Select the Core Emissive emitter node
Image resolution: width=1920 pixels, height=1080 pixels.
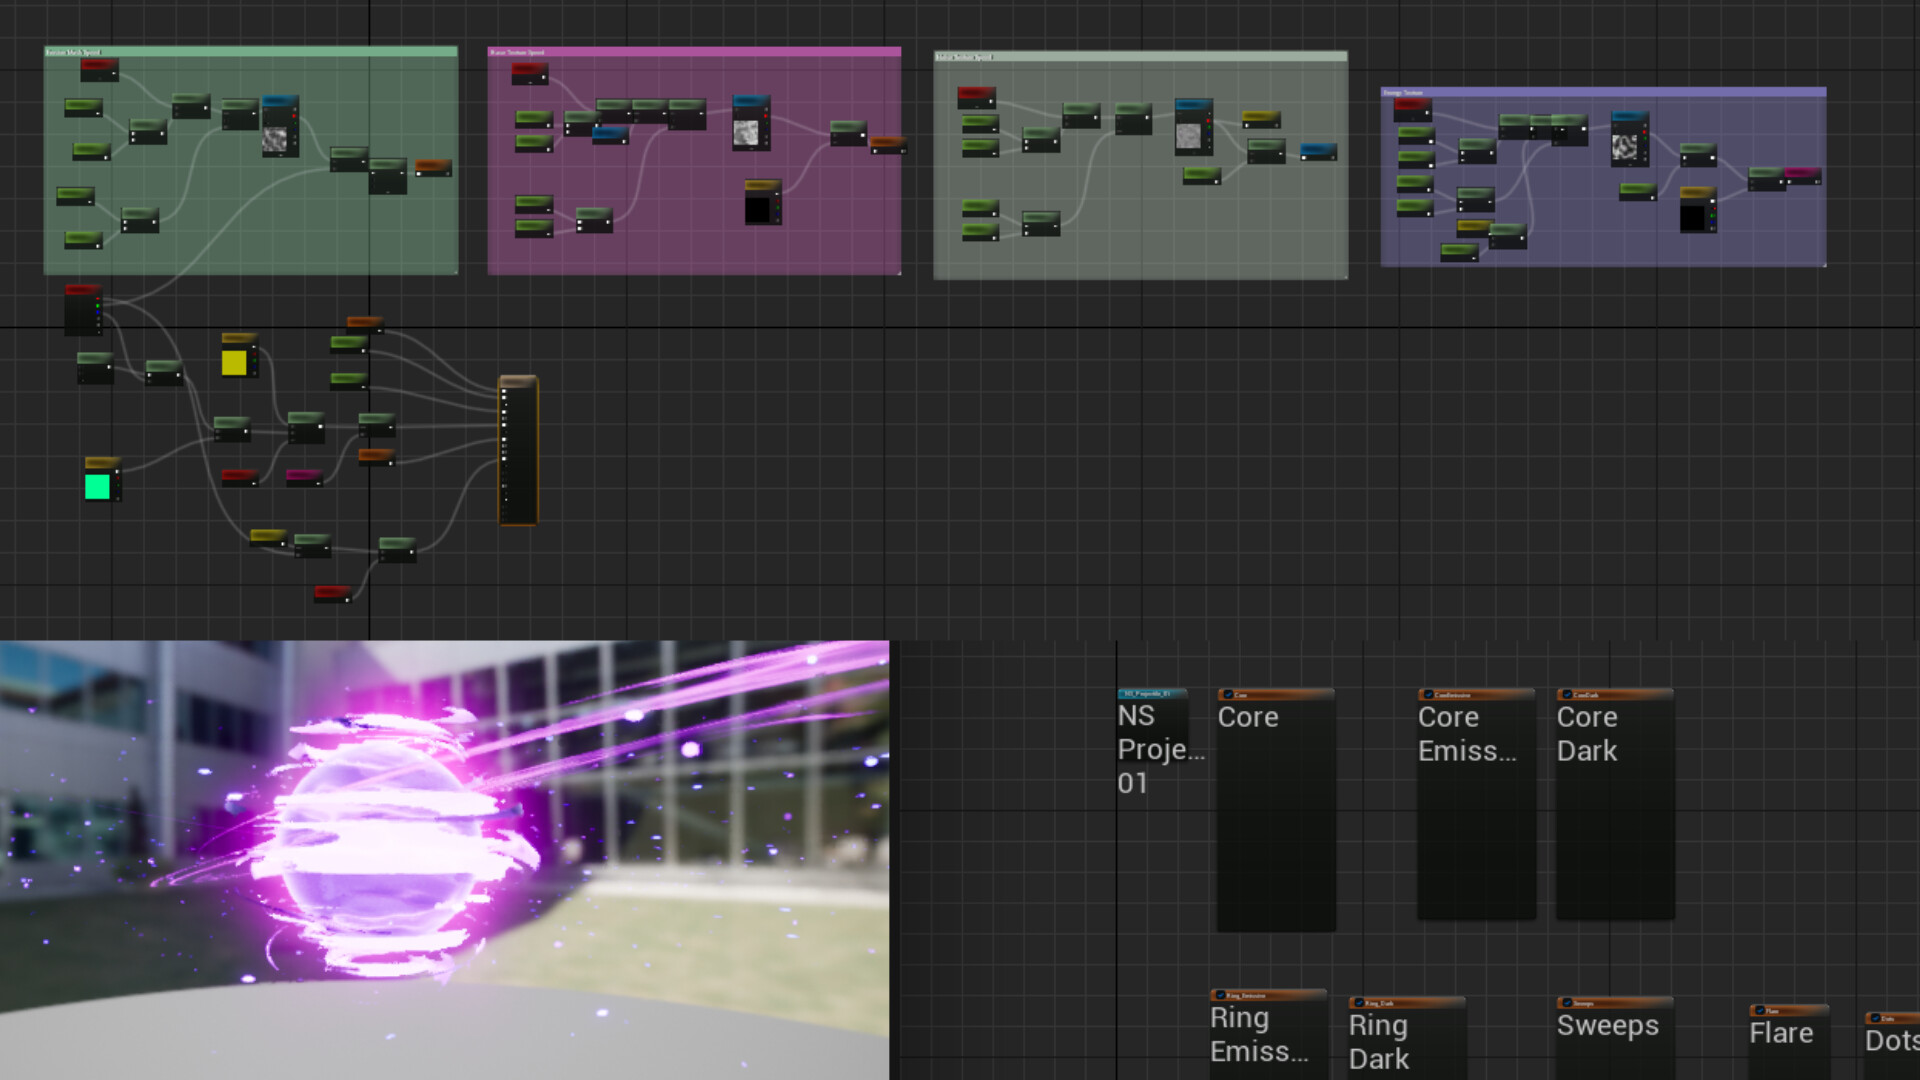[x=1473, y=800]
